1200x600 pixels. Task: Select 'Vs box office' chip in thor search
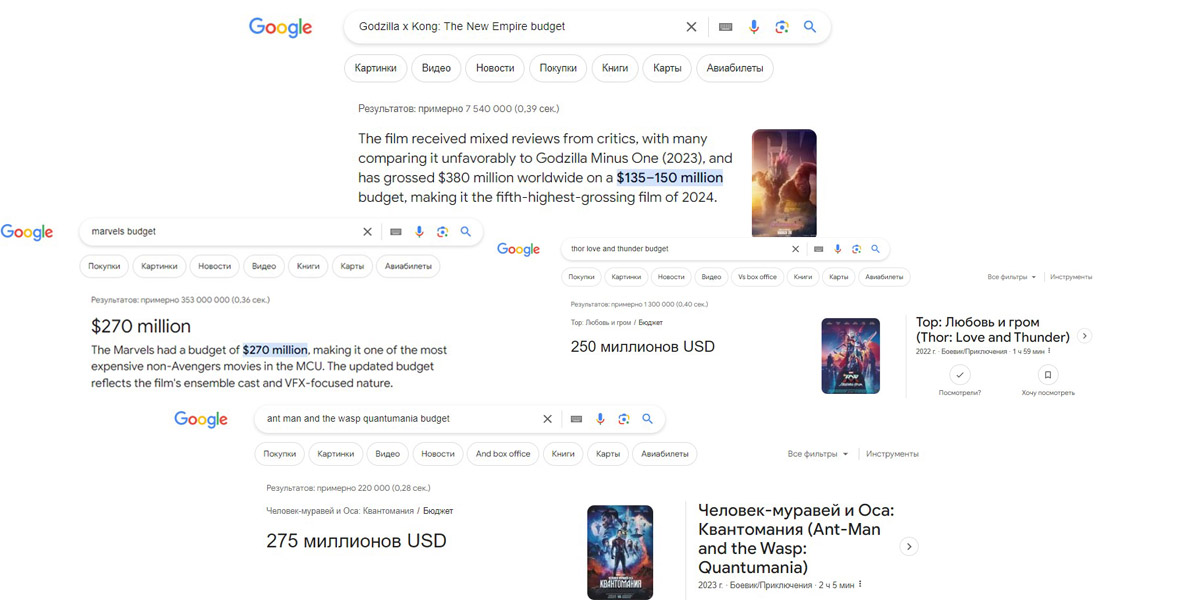757,277
